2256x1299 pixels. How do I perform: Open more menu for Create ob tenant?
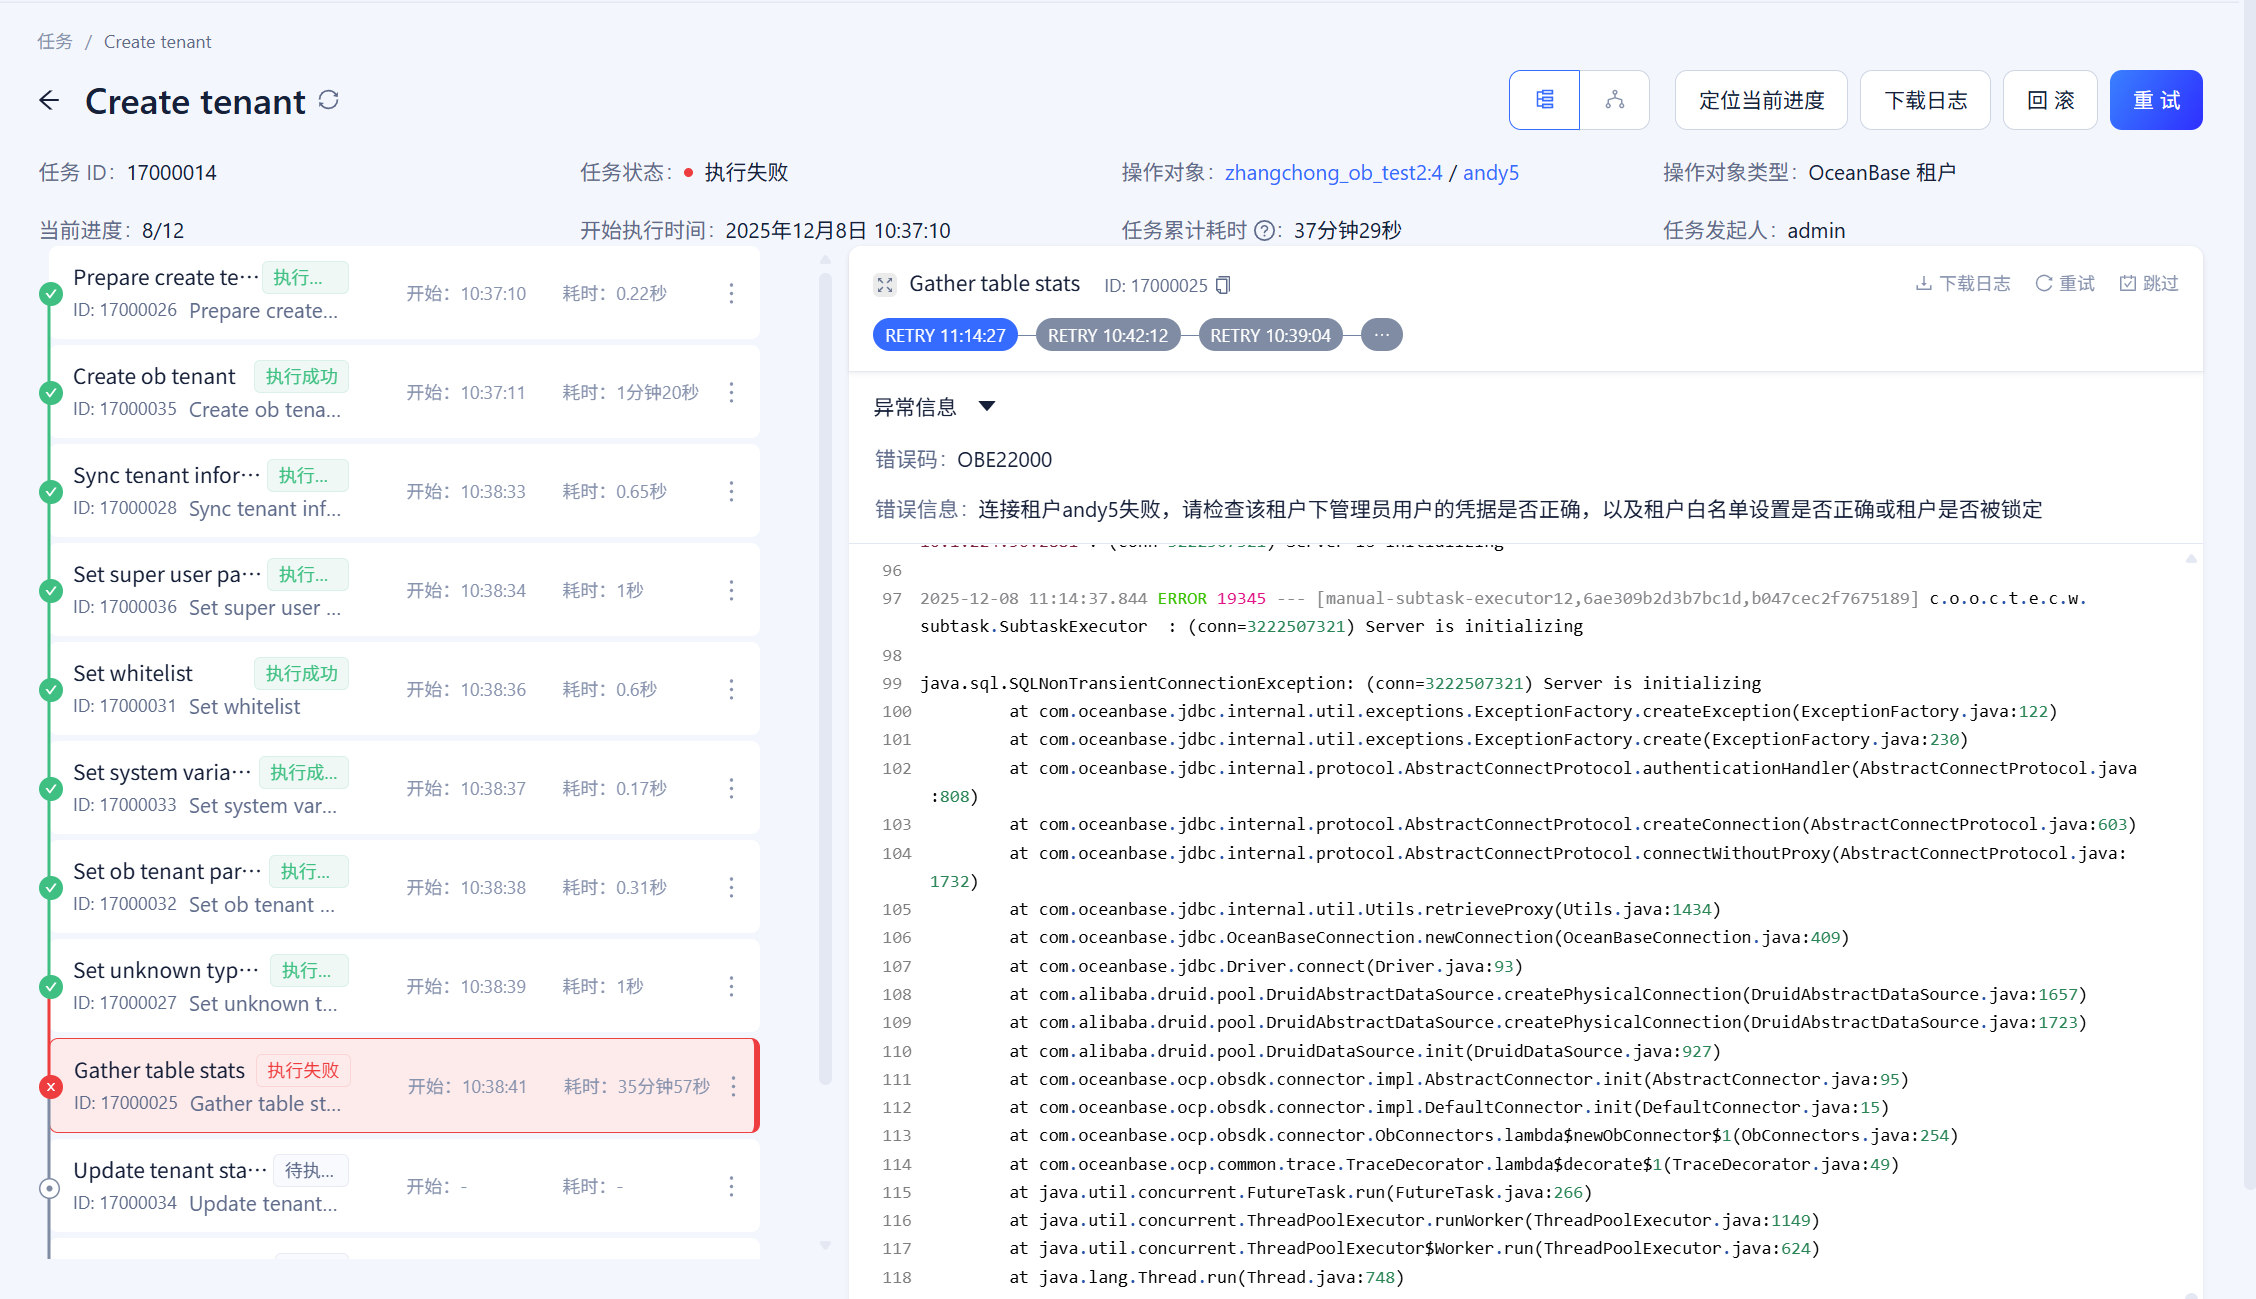coord(731,392)
